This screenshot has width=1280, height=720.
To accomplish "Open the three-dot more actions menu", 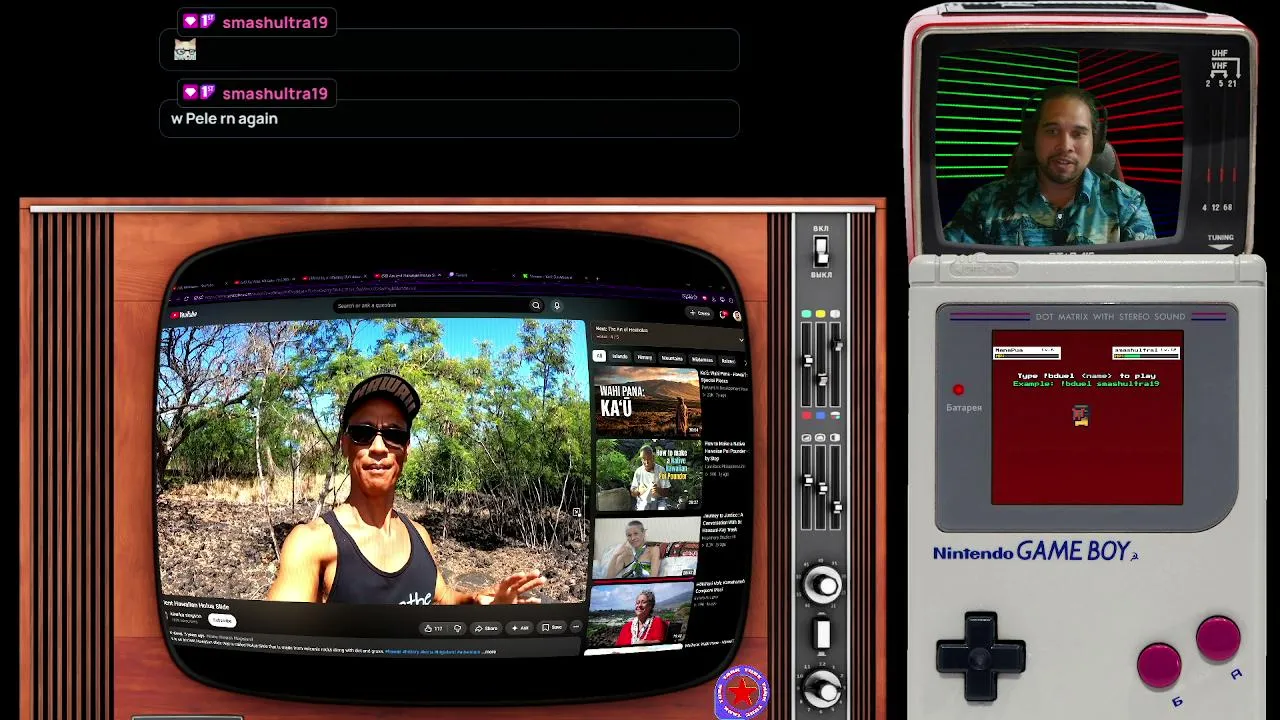I will tap(575, 628).
